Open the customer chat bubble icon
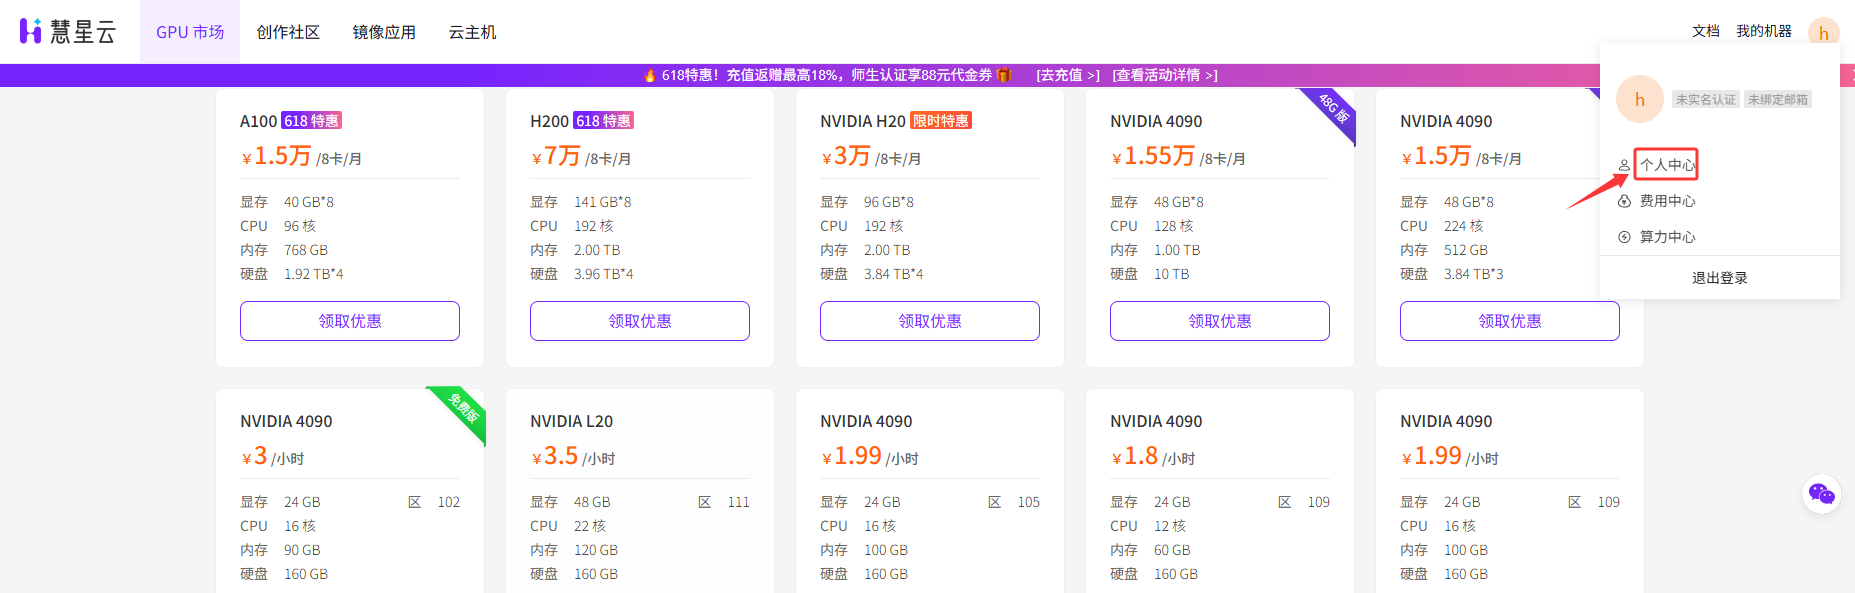This screenshot has height=593, width=1855. point(1821,494)
